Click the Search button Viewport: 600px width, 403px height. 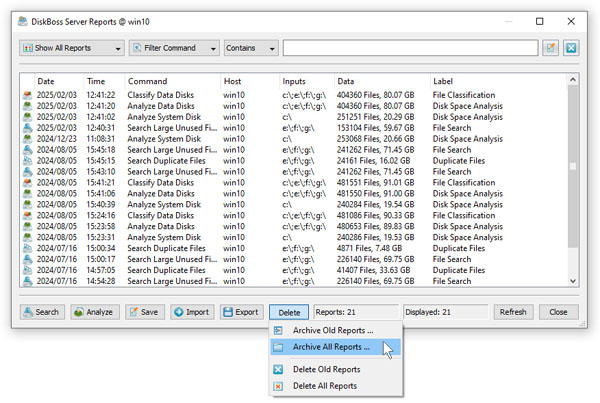click(42, 312)
